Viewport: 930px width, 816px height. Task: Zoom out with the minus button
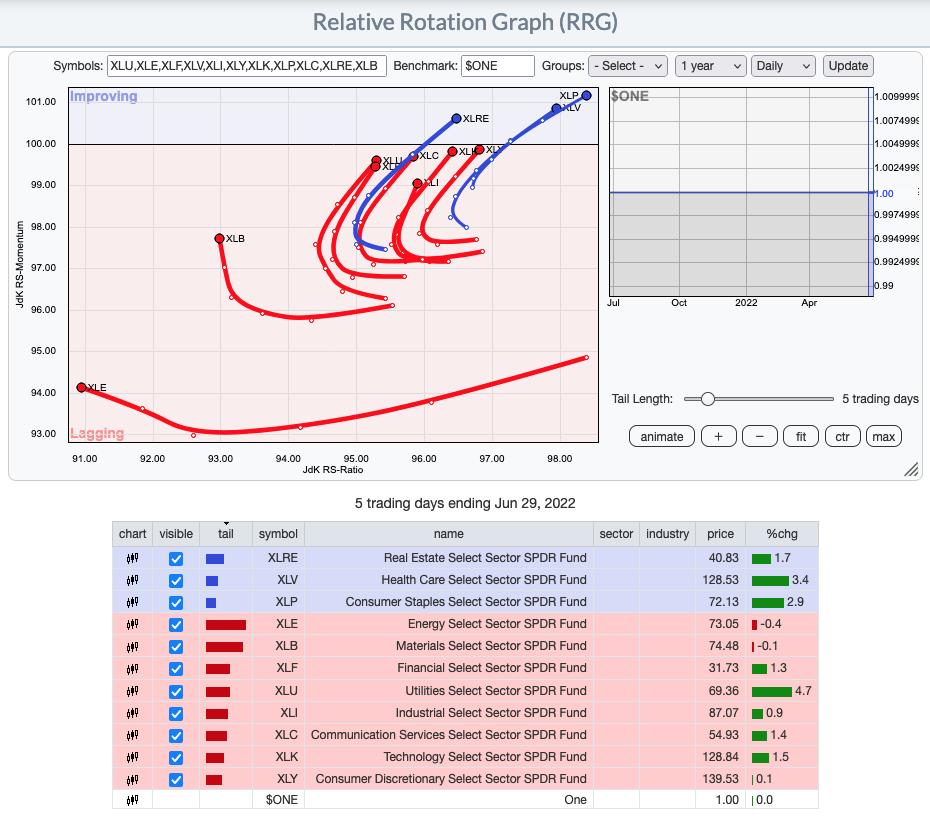[x=759, y=436]
